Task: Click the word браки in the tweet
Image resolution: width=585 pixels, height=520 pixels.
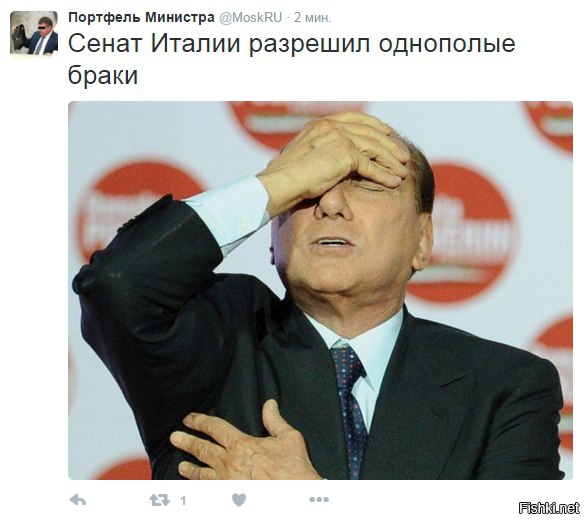Action: click(x=103, y=75)
